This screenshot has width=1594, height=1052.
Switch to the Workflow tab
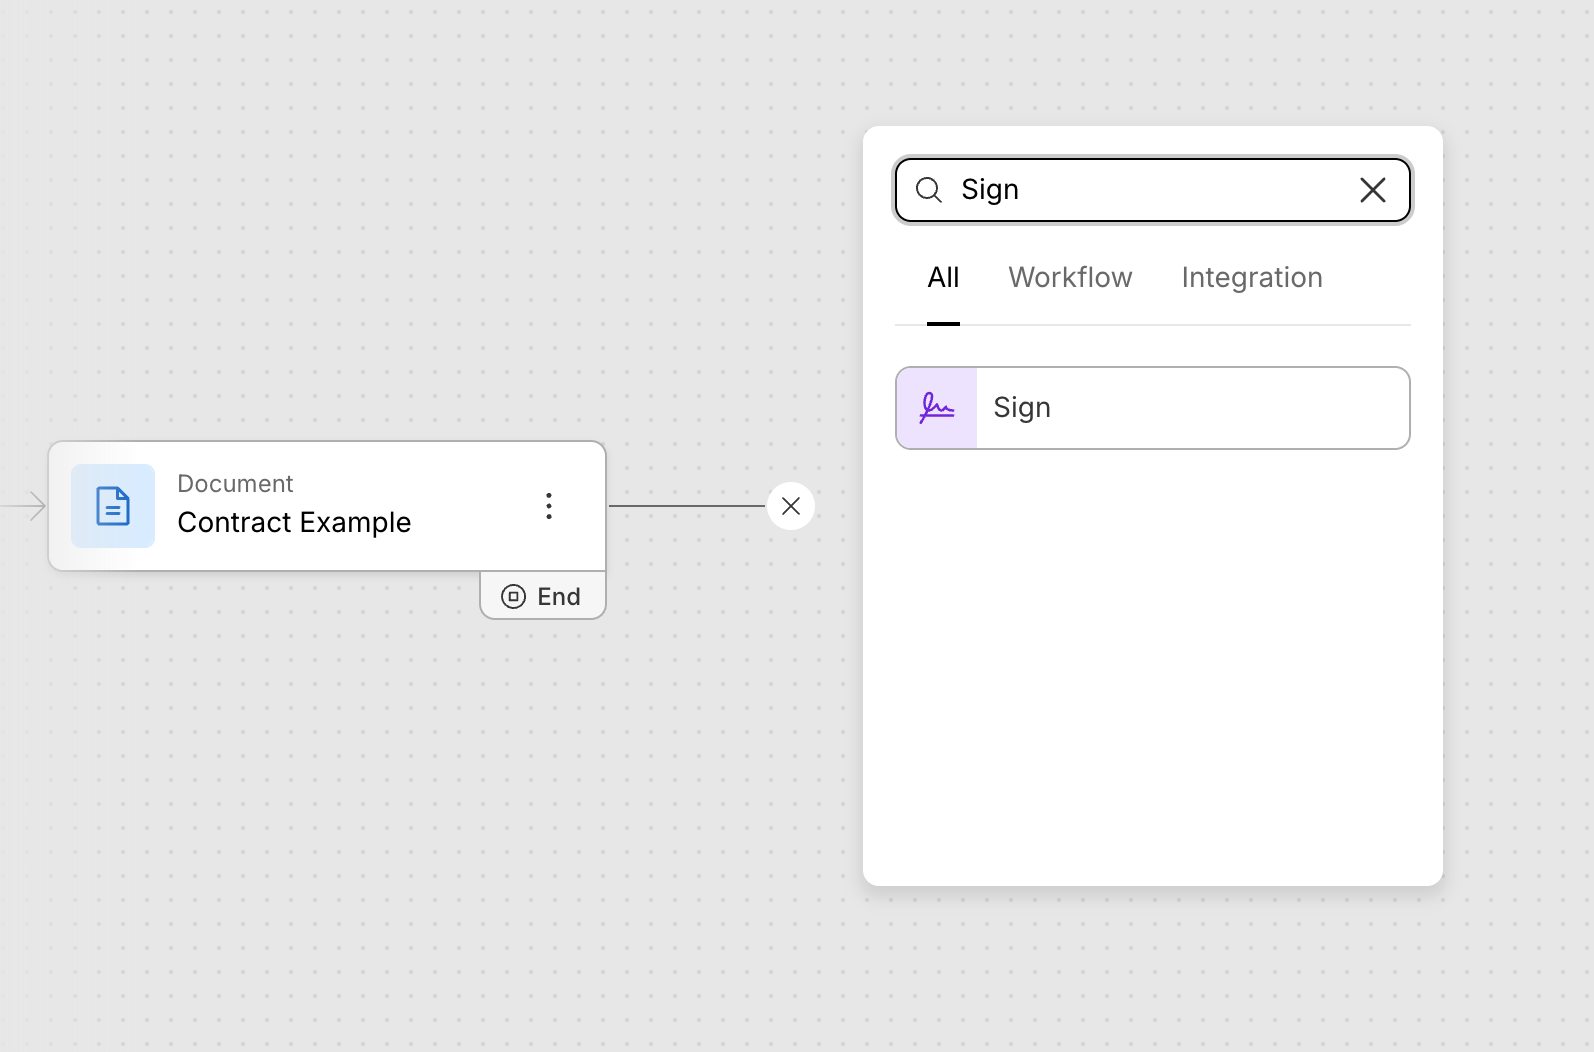1070,278
